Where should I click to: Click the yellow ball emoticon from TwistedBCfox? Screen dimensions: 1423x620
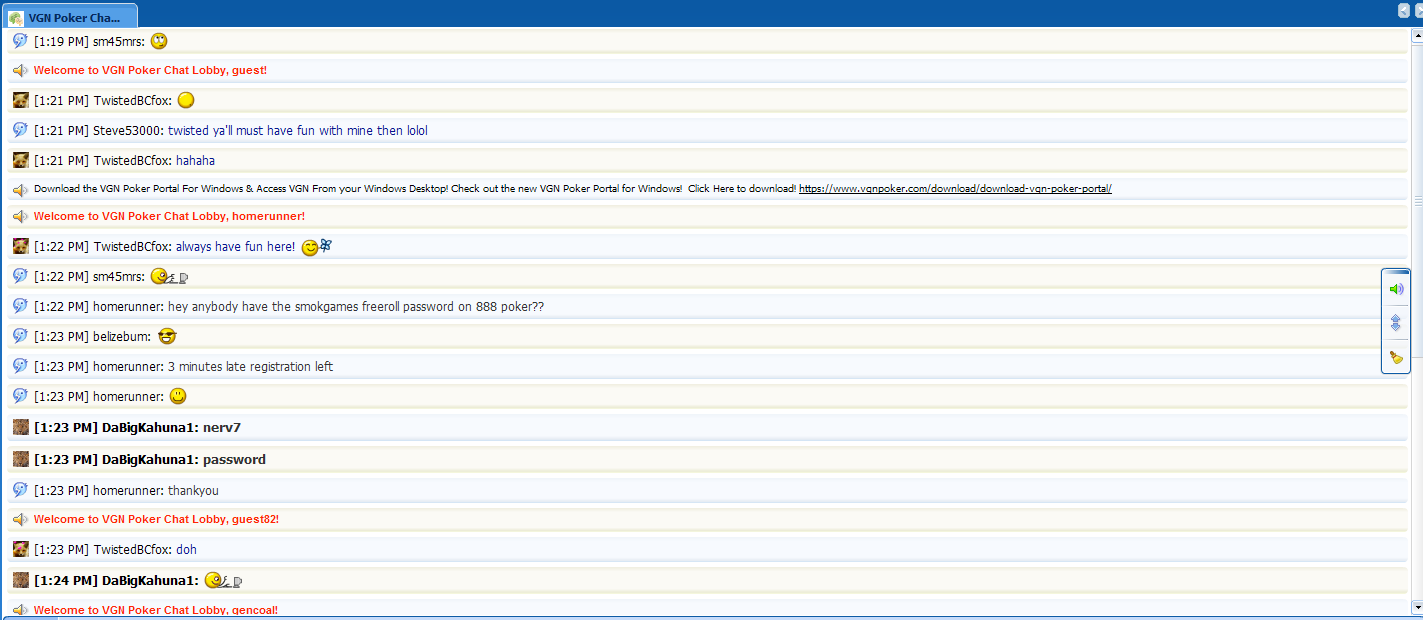185,100
